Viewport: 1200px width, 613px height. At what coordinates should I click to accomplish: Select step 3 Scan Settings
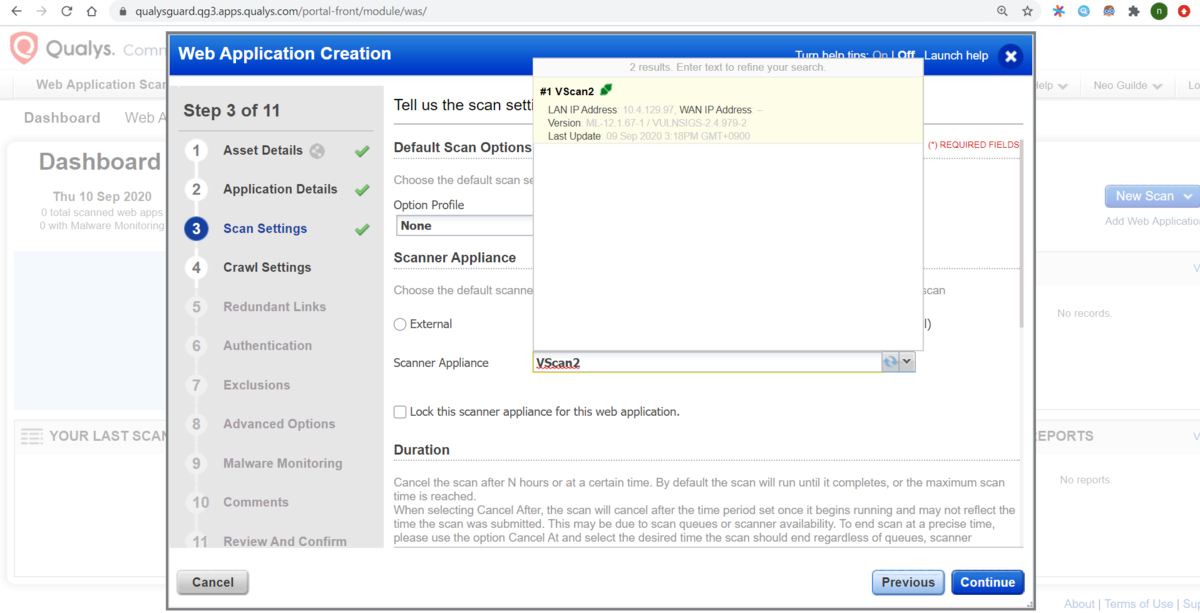265,228
